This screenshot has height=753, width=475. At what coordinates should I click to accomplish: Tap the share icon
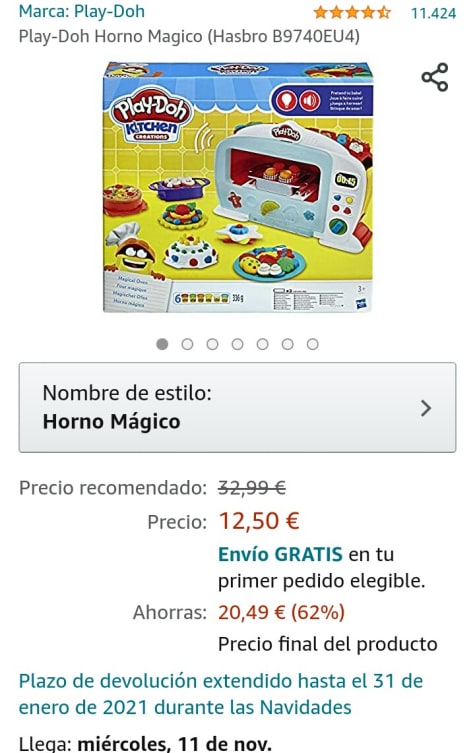(x=435, y=77)
